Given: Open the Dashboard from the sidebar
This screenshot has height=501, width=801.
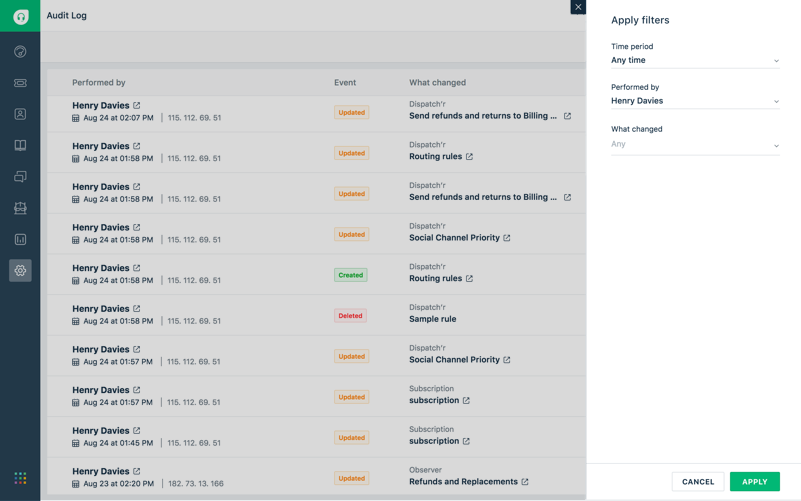Looking at the screenshot, I should click(20, 52).
